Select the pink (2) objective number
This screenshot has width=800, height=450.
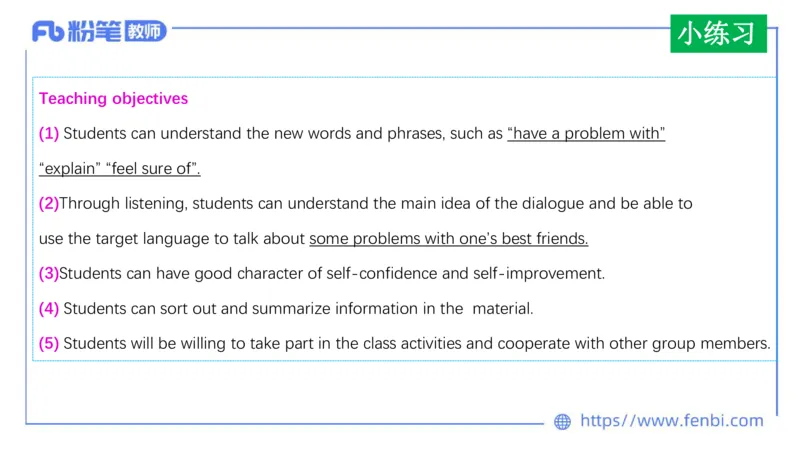point(49,204)
